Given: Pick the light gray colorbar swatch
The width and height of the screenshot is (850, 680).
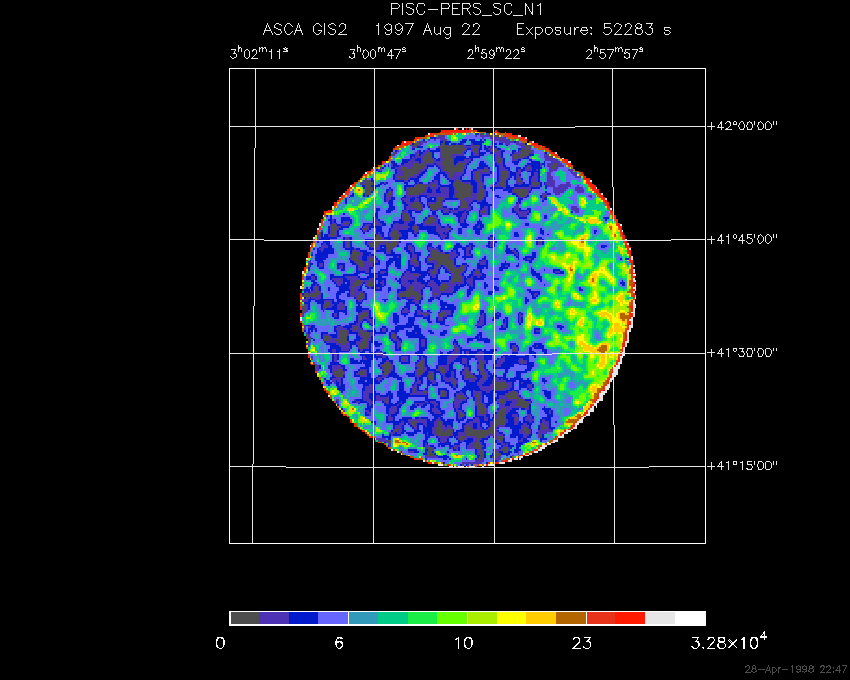Looking at the screenshot, I should click(660, 618).
